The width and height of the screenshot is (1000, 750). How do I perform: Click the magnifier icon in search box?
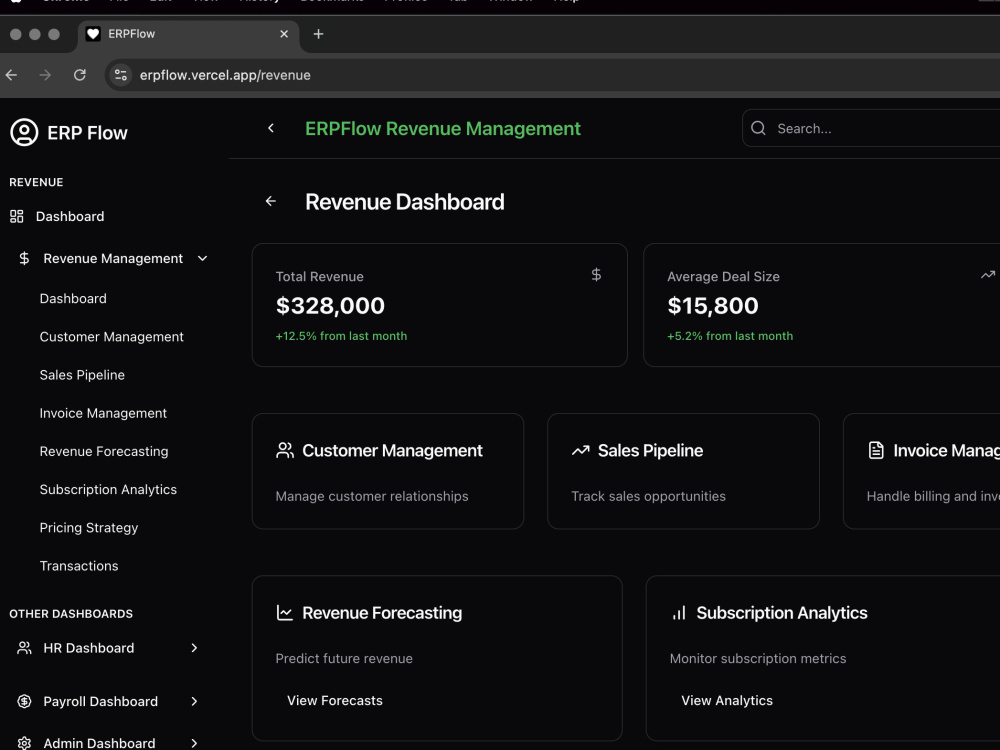tap(758, 128)
